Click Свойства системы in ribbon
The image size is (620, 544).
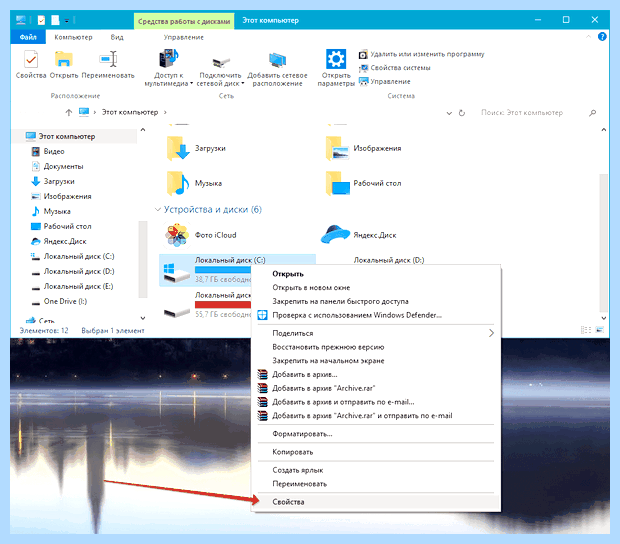click(x=395, y=68)
